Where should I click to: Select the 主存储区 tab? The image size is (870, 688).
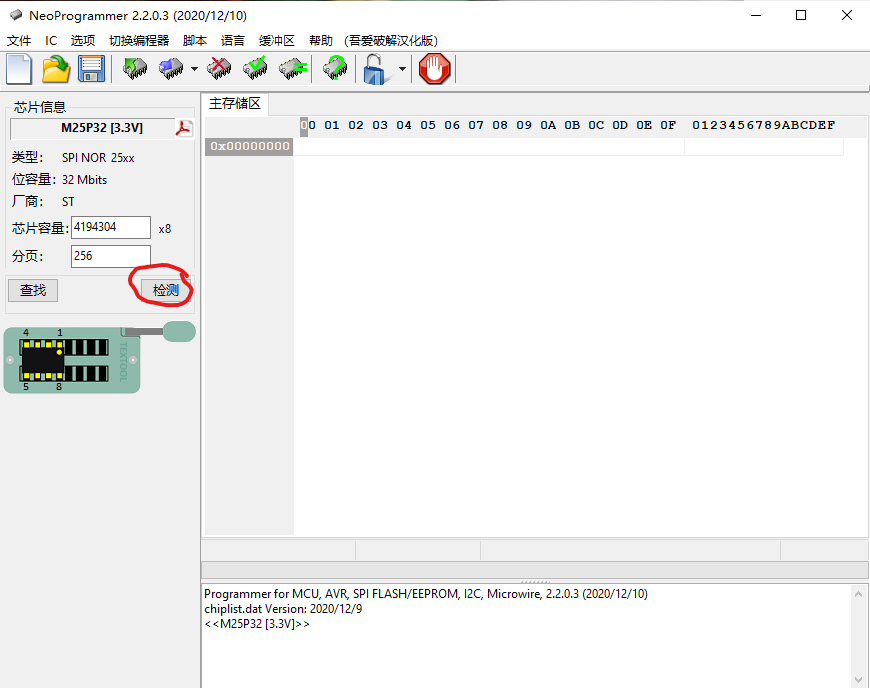pyautogui.click(x=235, y=104)
